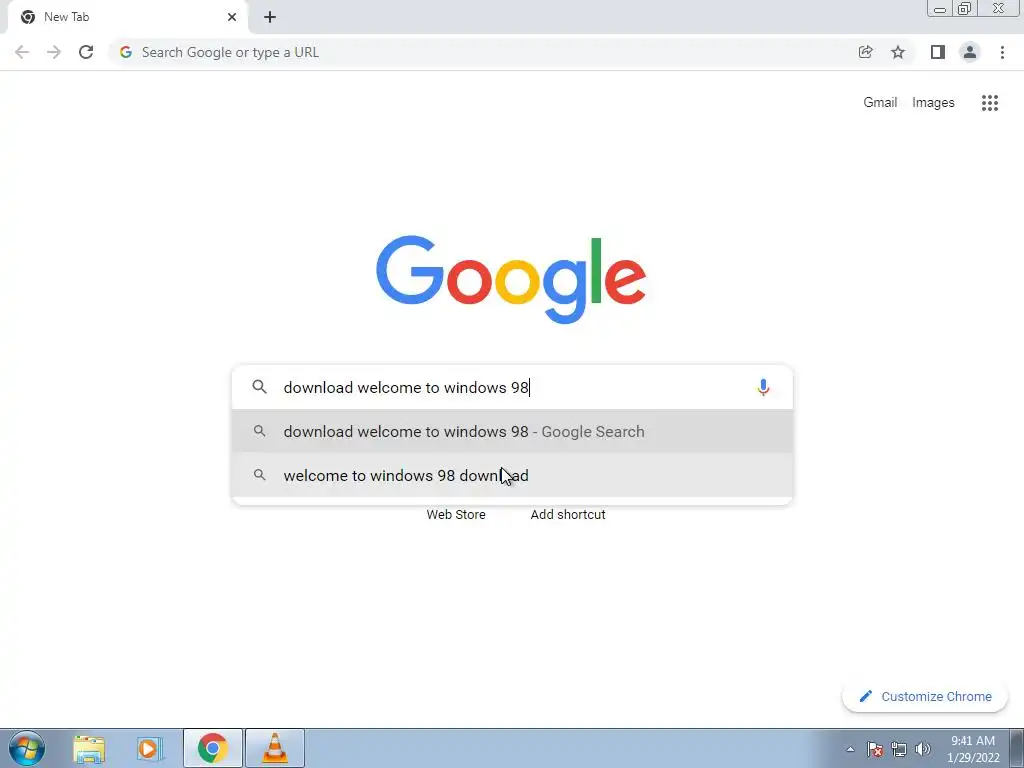The image size is (1024, 768).
Task: Open the profile avatar menu
Action: tap(970, 52)
